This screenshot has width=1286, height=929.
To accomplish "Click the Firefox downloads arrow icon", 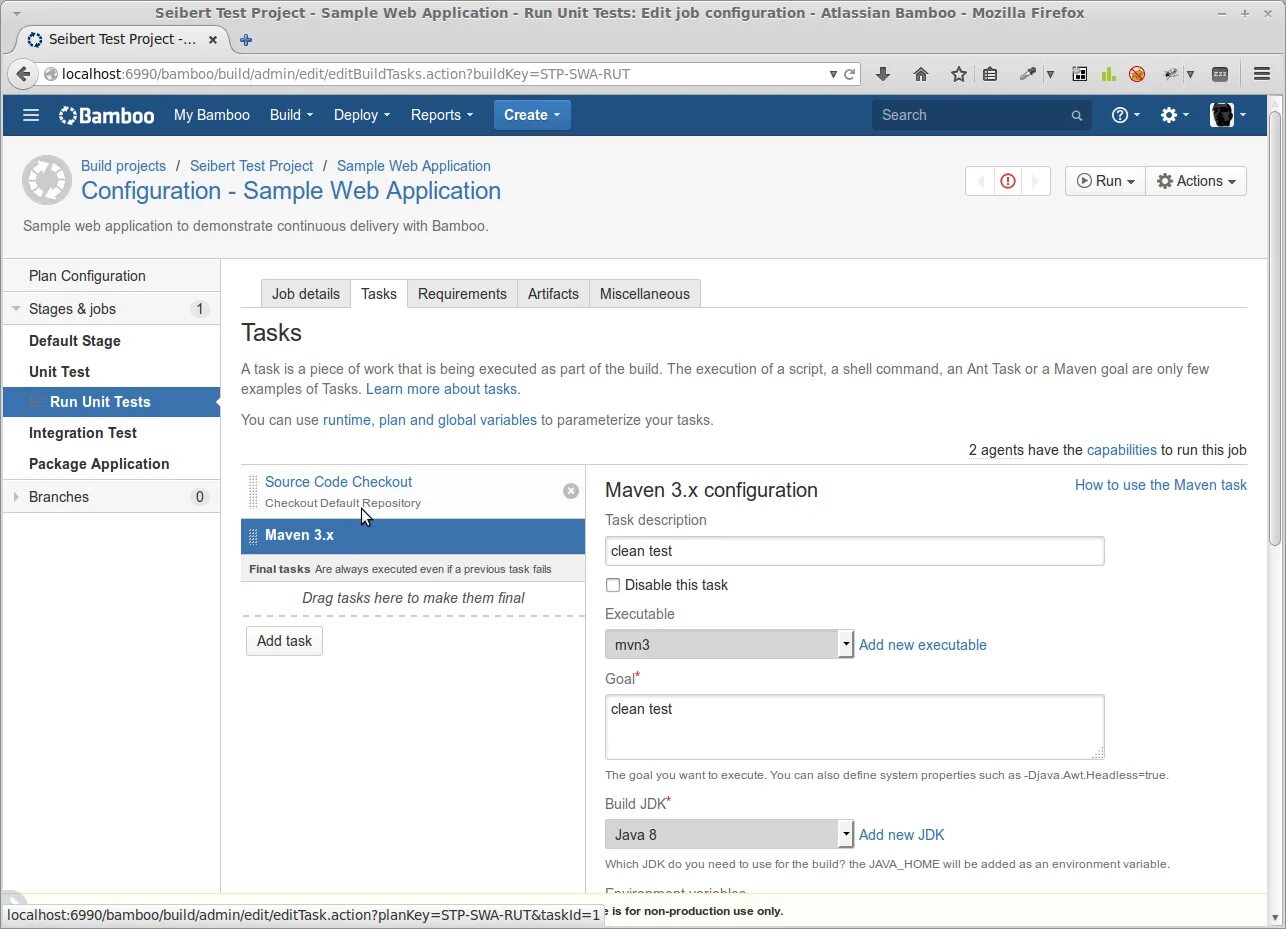I will (883, 74).
